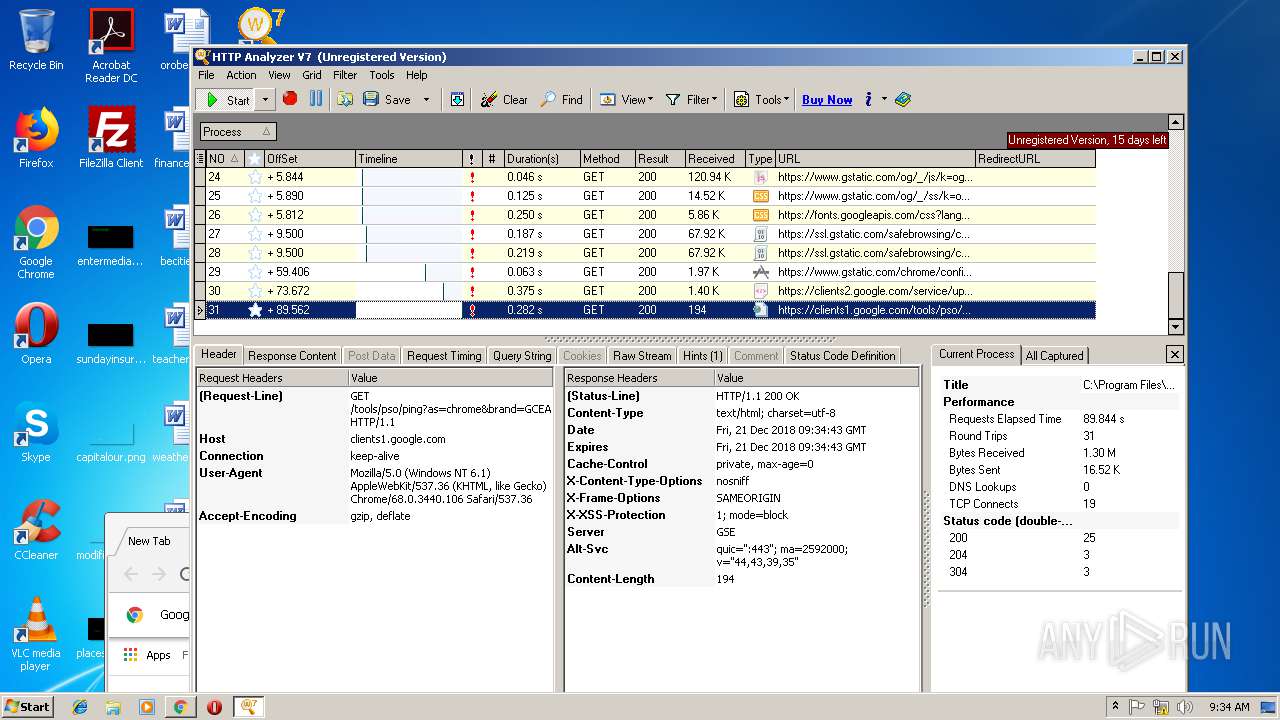The height and width of the screenshot is (720, 1280).
Task: Click the grid scrollbar down arrow
Action: 1176,327
